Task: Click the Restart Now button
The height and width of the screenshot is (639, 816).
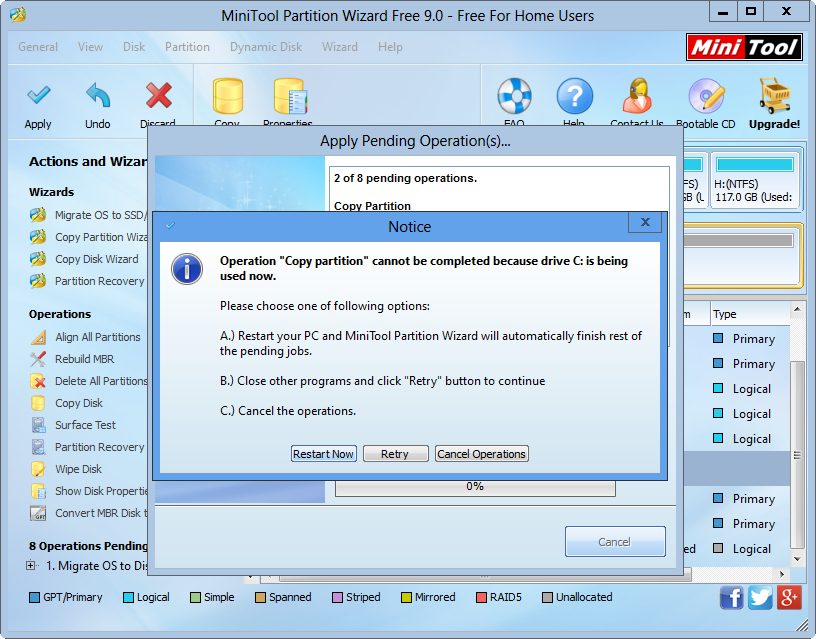Action: [x=323, y=454]
